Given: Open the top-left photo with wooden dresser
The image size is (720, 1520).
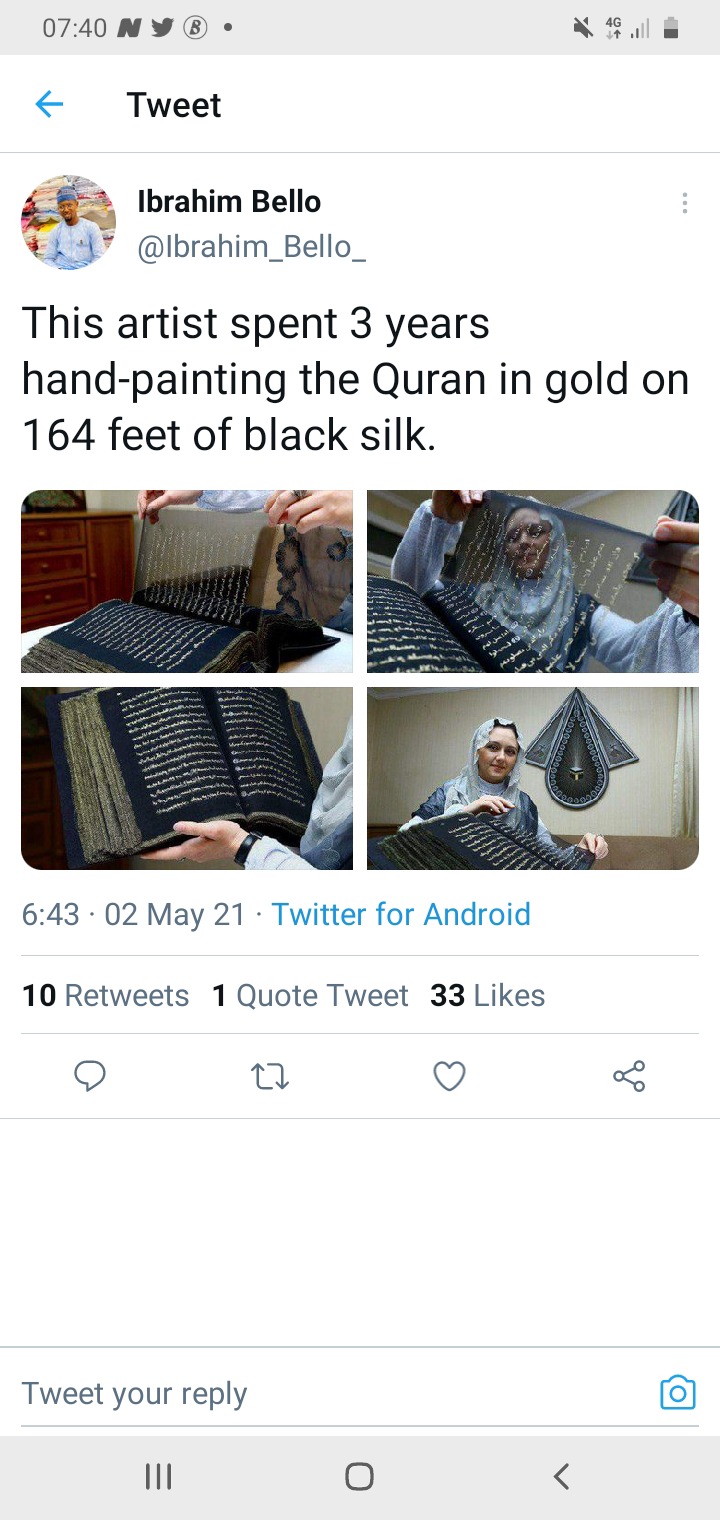Looking at the screenshot, I should click(187, 581).
